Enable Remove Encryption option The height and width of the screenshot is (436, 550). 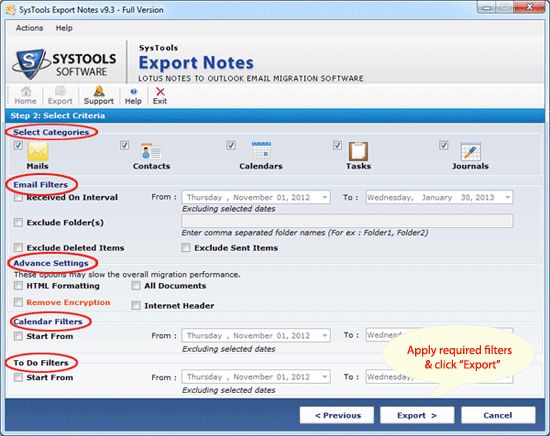coord(18,302)
